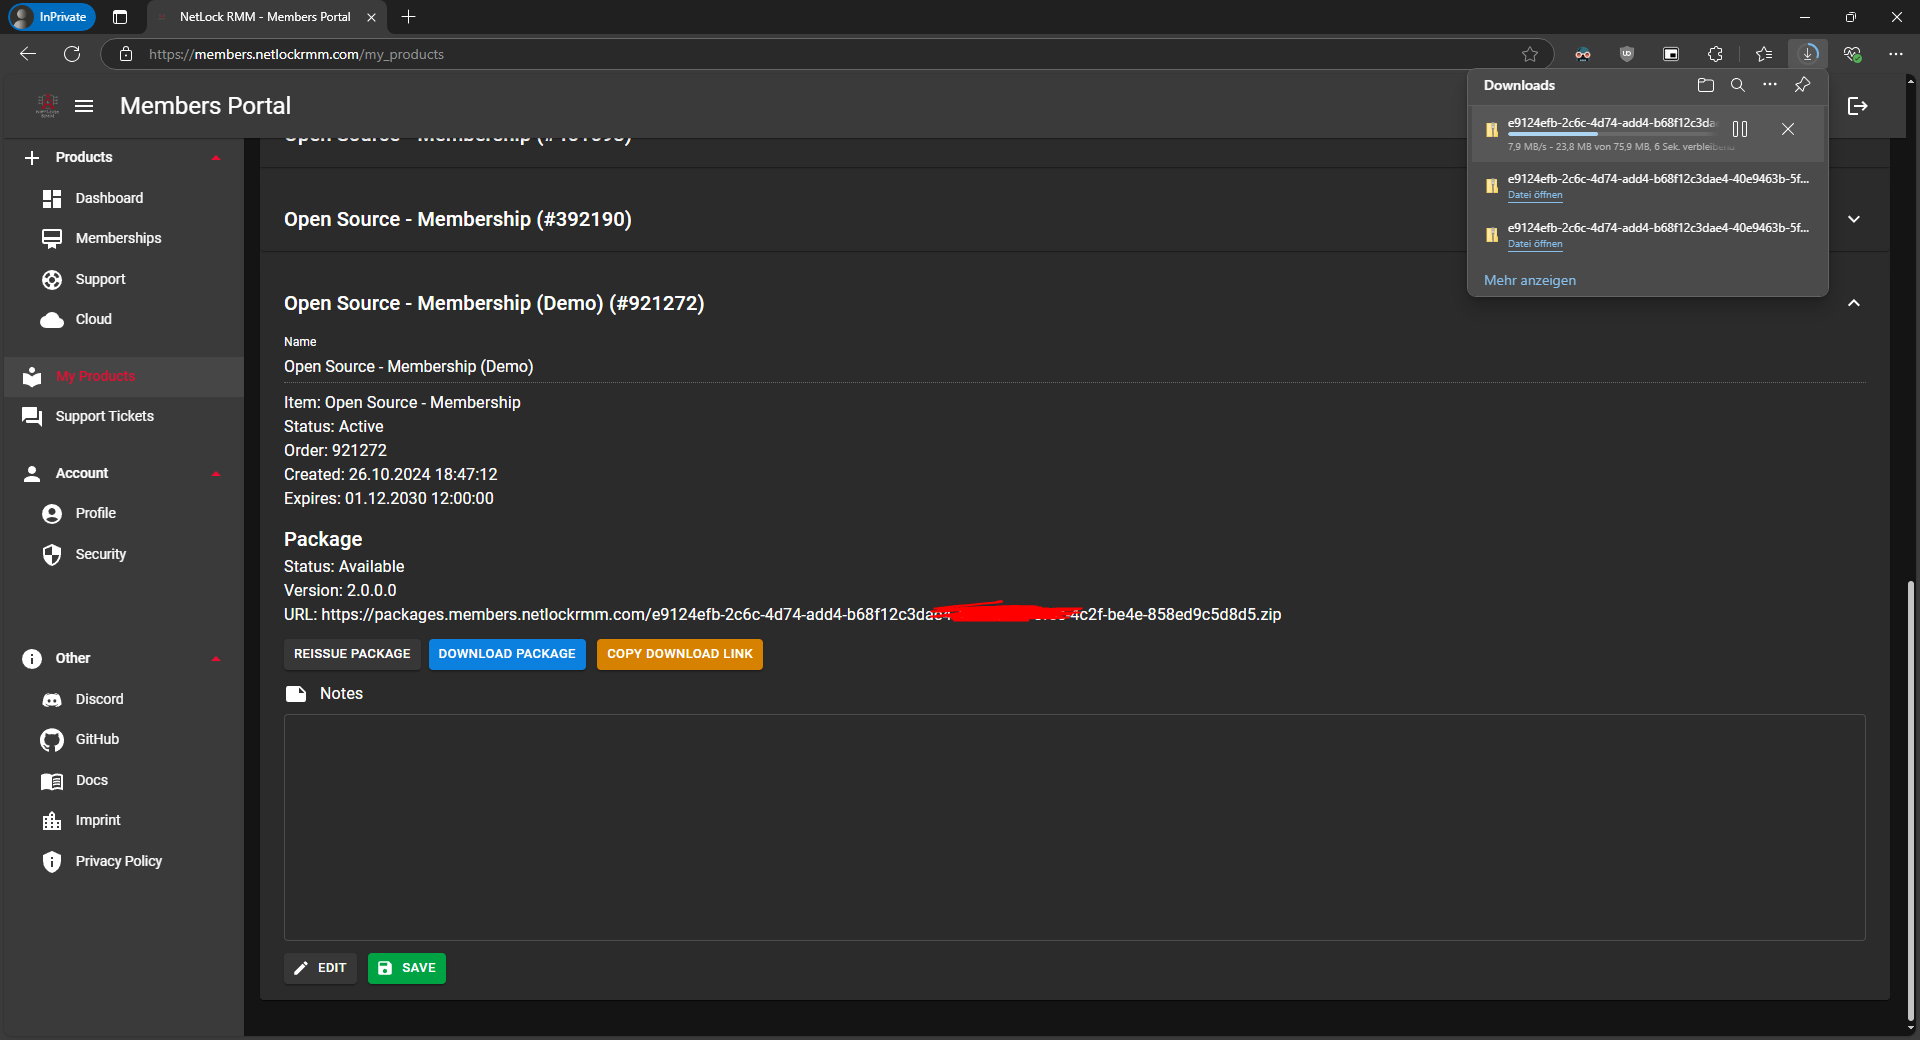1920x1040 pixels.
Task: Collapse the Other sidebar group
Action: tap(216, 658)
